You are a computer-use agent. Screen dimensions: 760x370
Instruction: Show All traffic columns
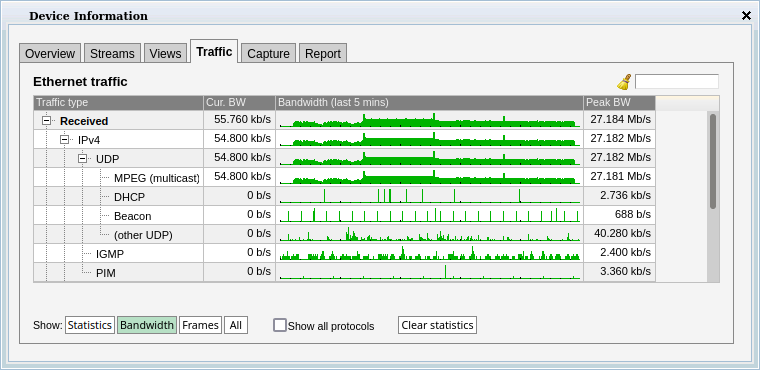pos(236,325)
